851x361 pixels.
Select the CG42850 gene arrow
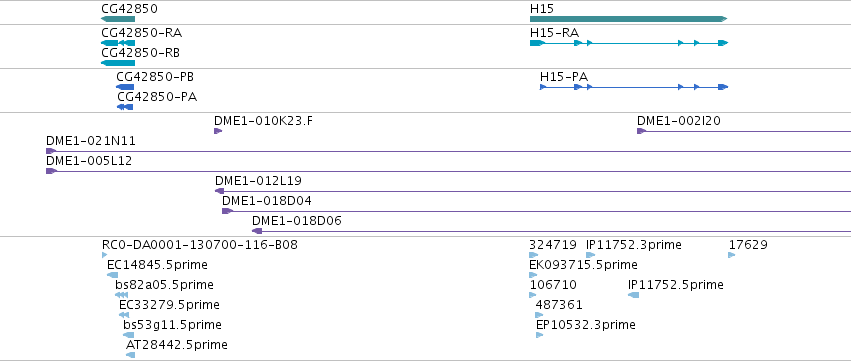[x=118, y=19]
